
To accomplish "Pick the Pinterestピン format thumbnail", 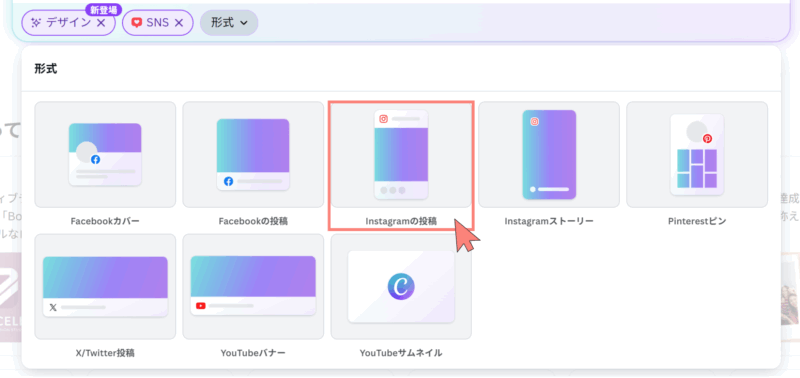I will (x=697, y=155).
